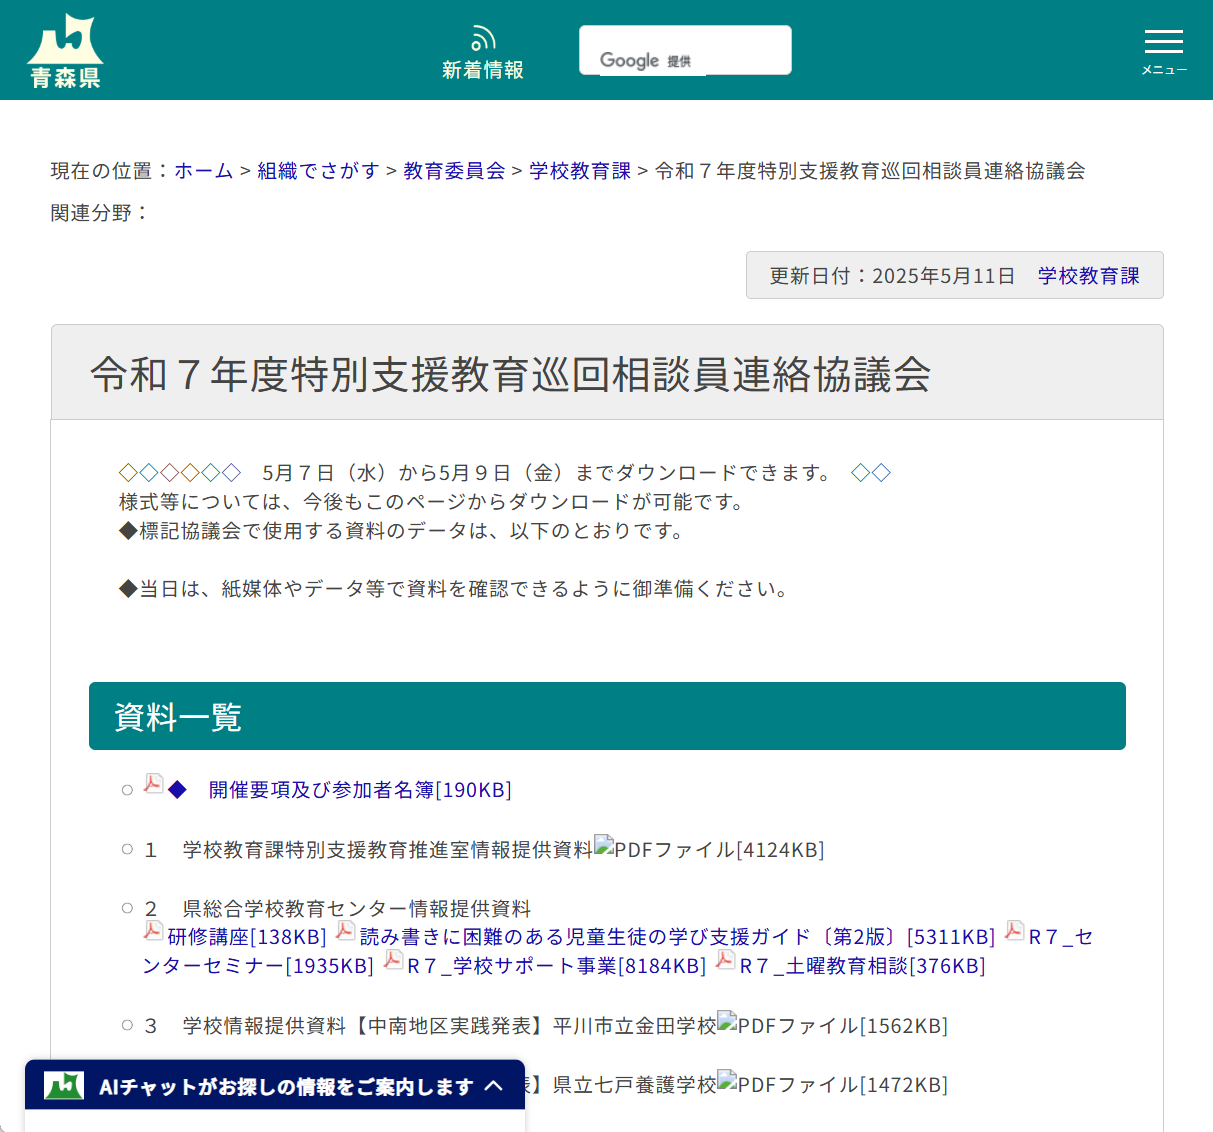Open the hamburger メニュー

[1163, 42]
